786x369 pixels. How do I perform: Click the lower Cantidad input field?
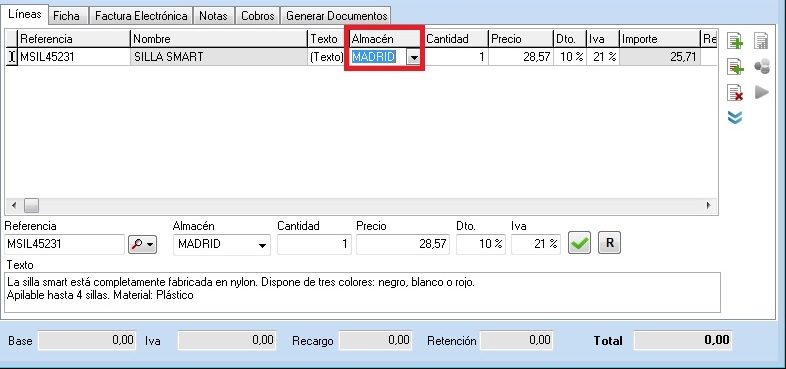[x=314, y=244]
